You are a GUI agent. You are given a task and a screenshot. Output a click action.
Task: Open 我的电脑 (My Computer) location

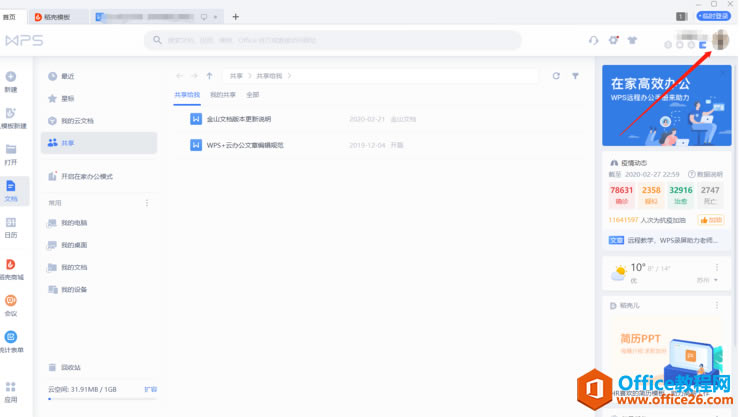pos(74,223)
